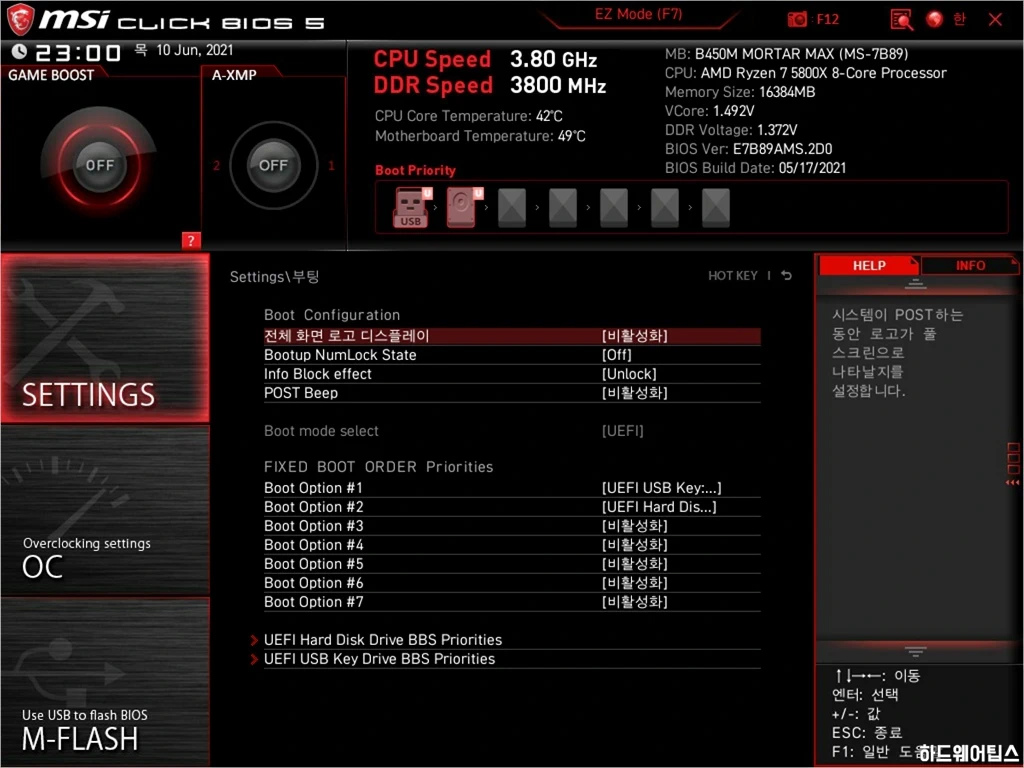Image resolution: width=1024 pixels, height=768 pixels.
Task: Set the Boot Option #7 value
Action: pyautogui.click(x=635, y=601)
